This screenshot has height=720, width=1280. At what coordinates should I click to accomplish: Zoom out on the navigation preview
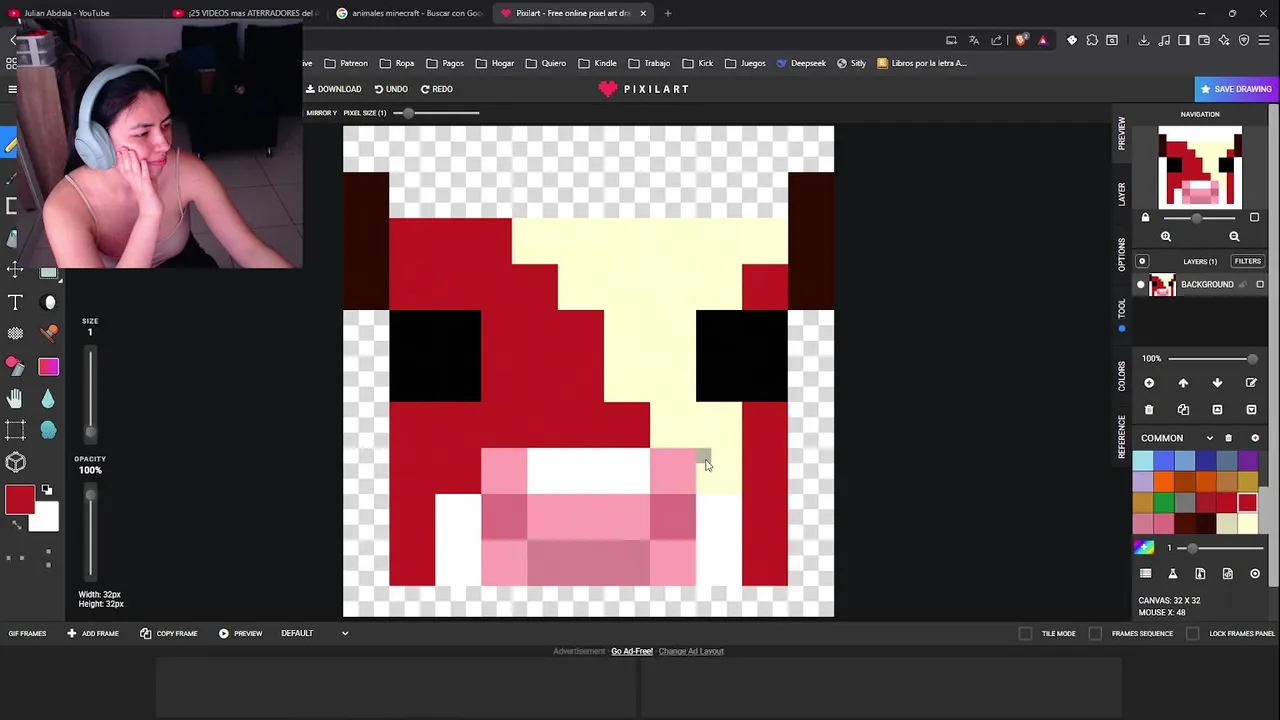point(1234,237)
